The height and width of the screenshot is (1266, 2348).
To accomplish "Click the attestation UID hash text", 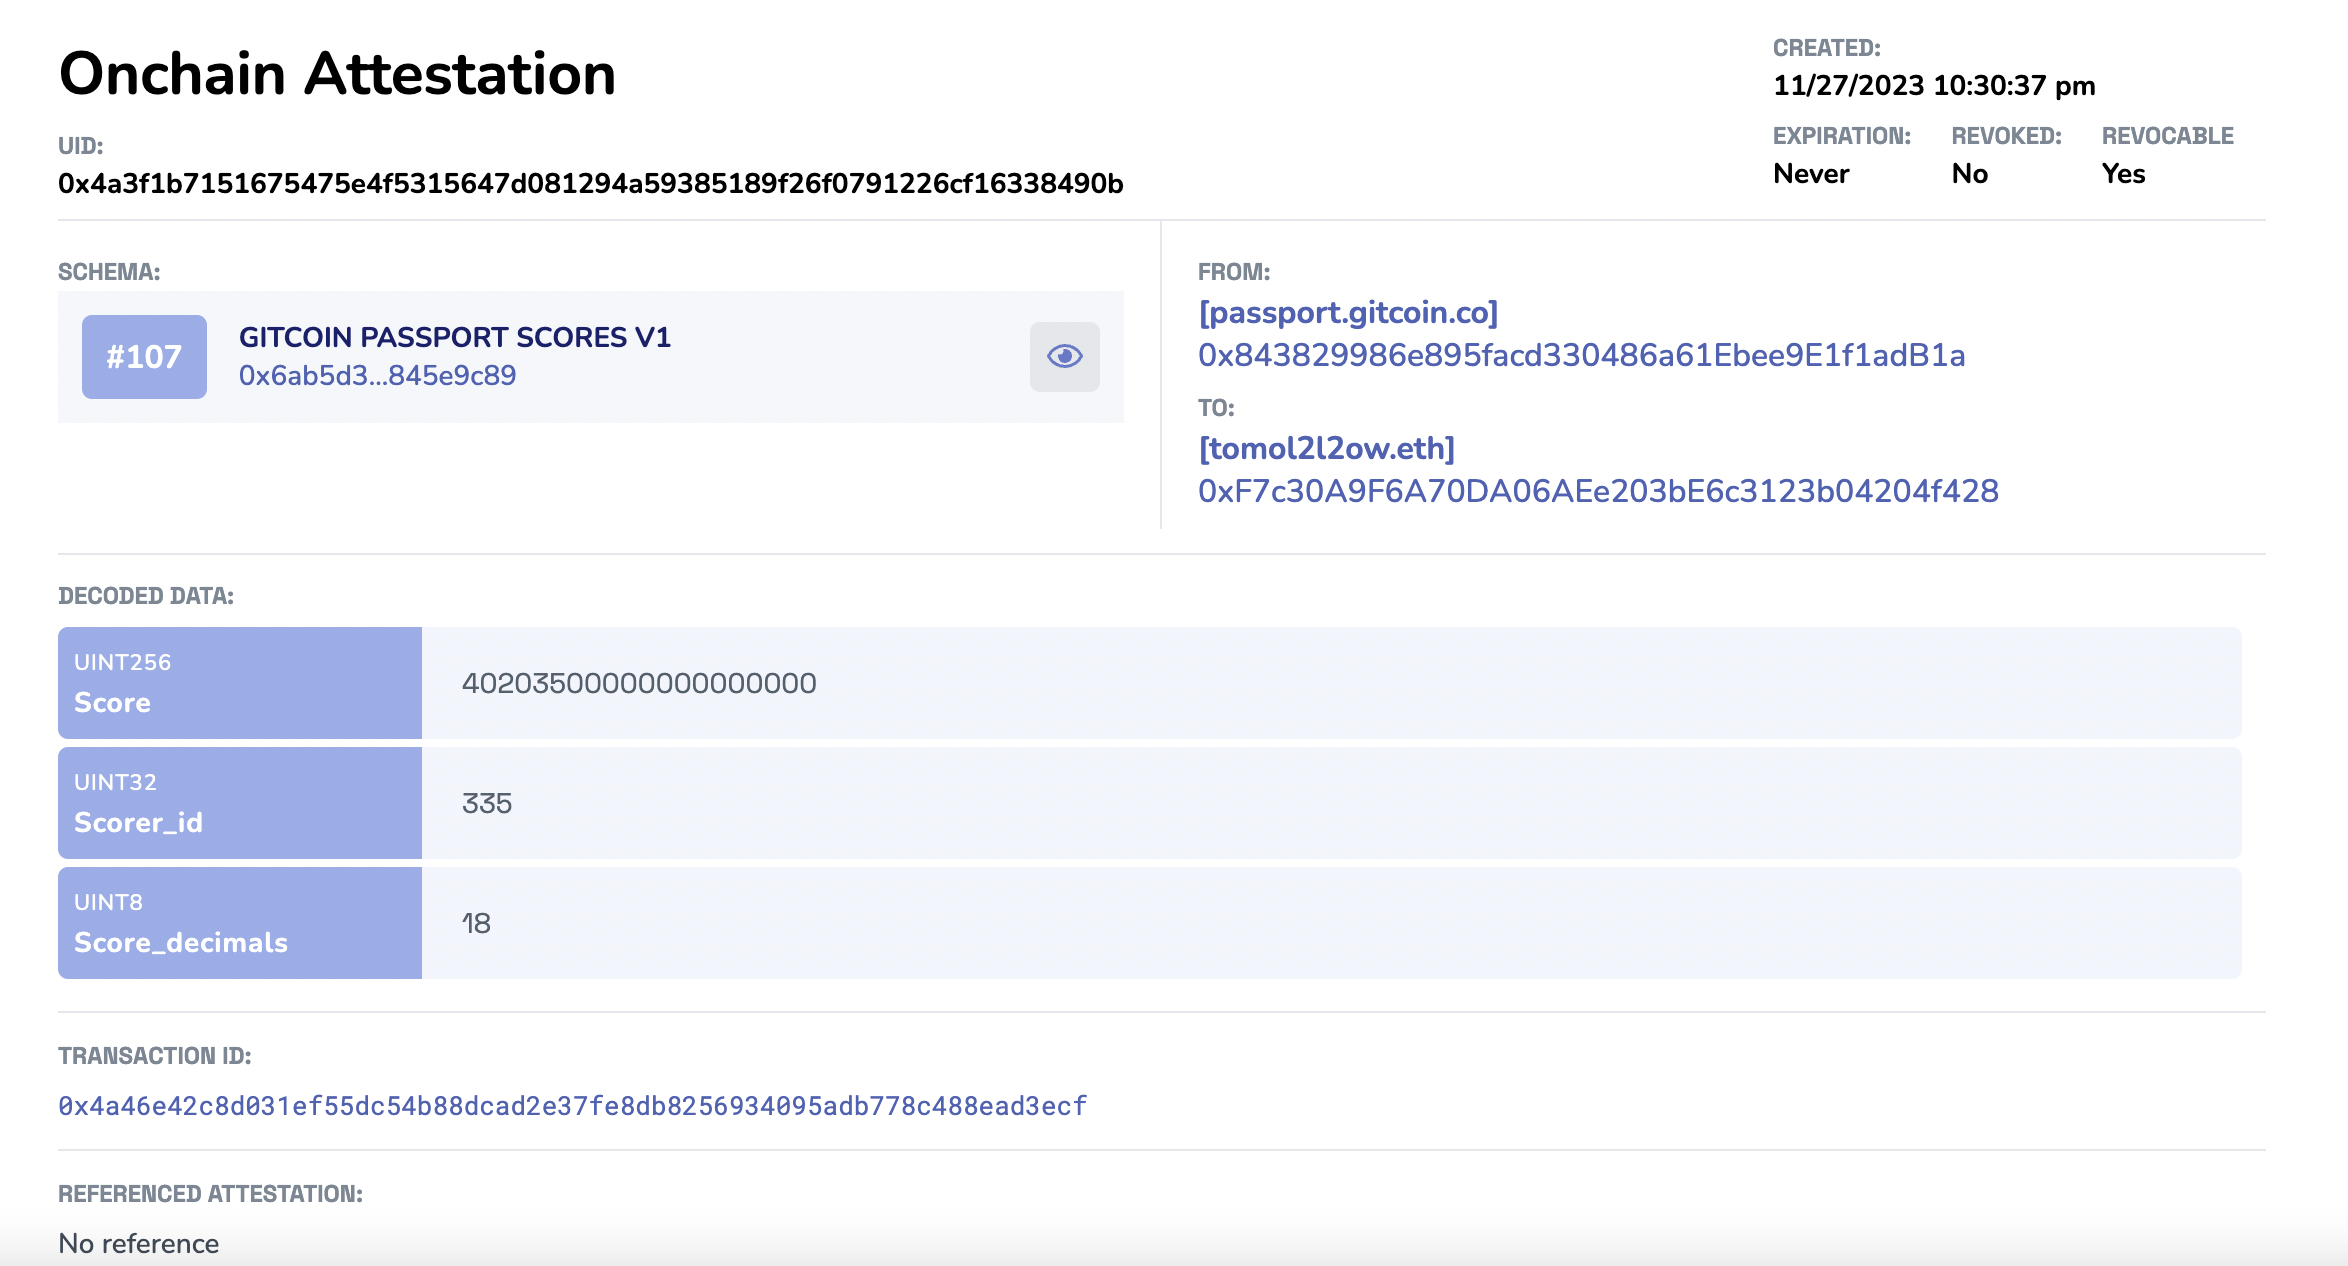I will [x=590, y=184].
